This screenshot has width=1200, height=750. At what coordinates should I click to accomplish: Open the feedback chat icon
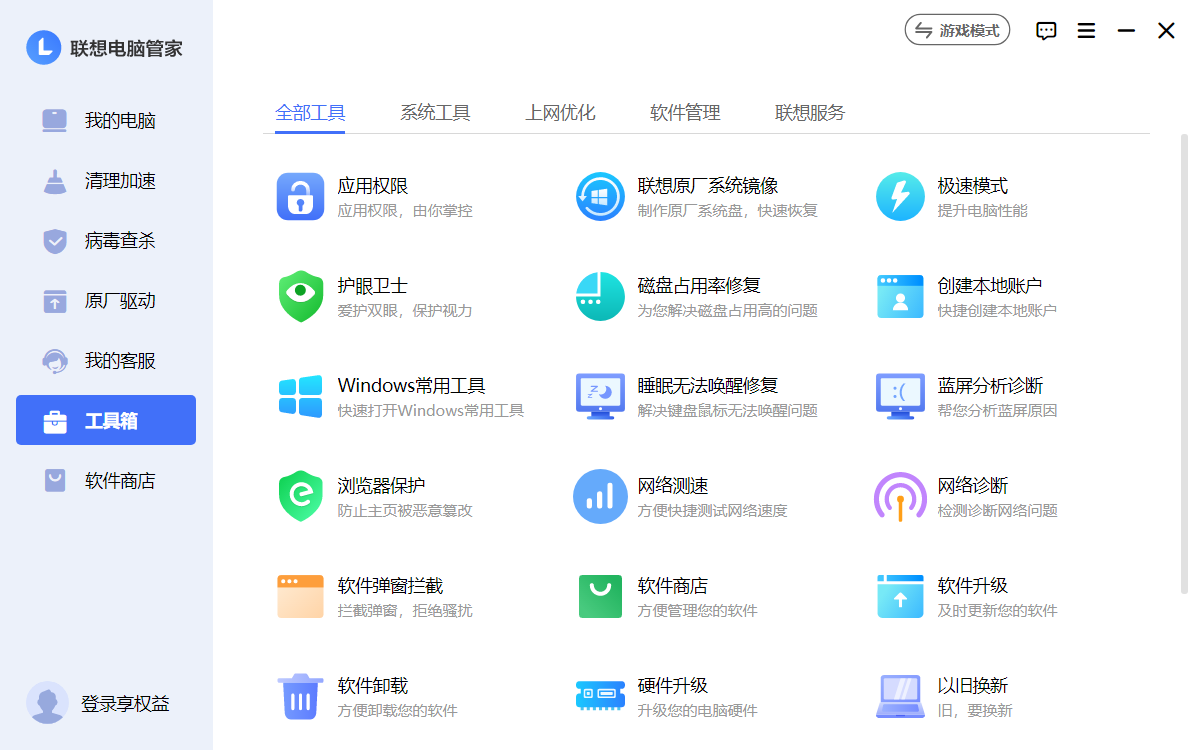pos(1046,31)
